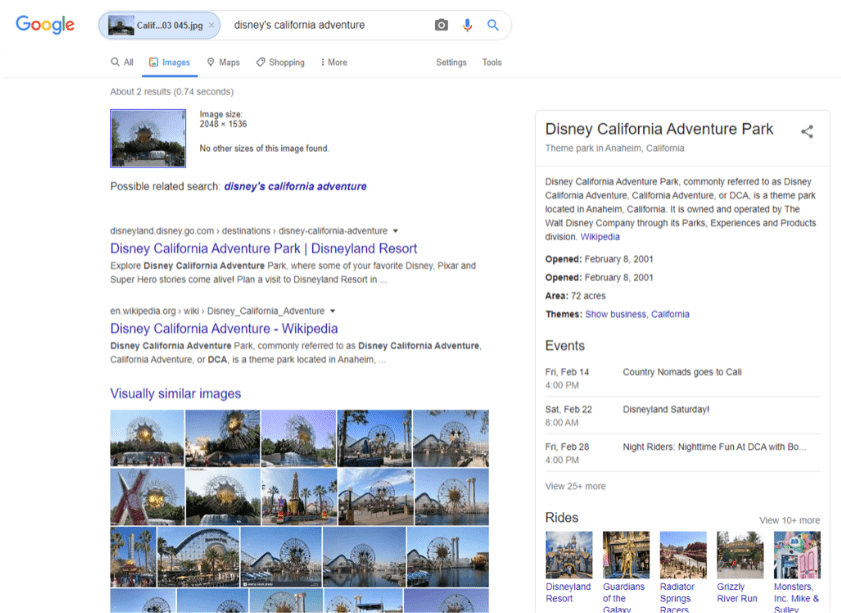Screen dimensions: 841x613
Task: Open the Disneyland Saturday! event
Action: click(682, 416)
